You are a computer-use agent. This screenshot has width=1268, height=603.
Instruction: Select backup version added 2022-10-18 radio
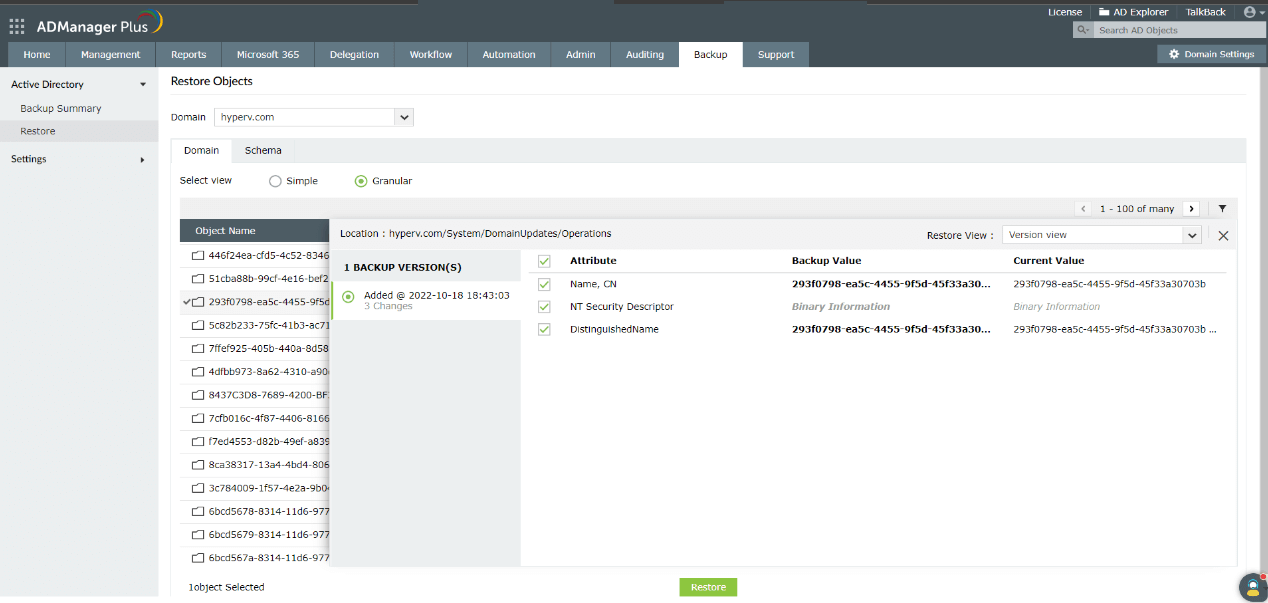(348, 296)
